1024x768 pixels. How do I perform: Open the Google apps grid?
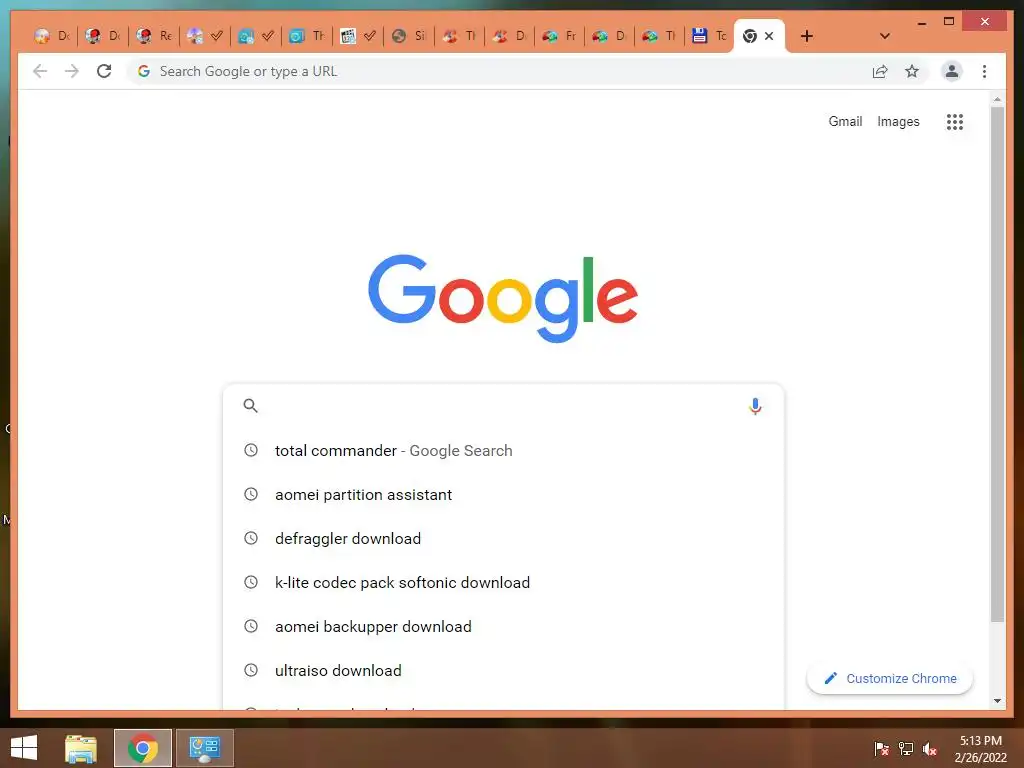click(955, 121)
